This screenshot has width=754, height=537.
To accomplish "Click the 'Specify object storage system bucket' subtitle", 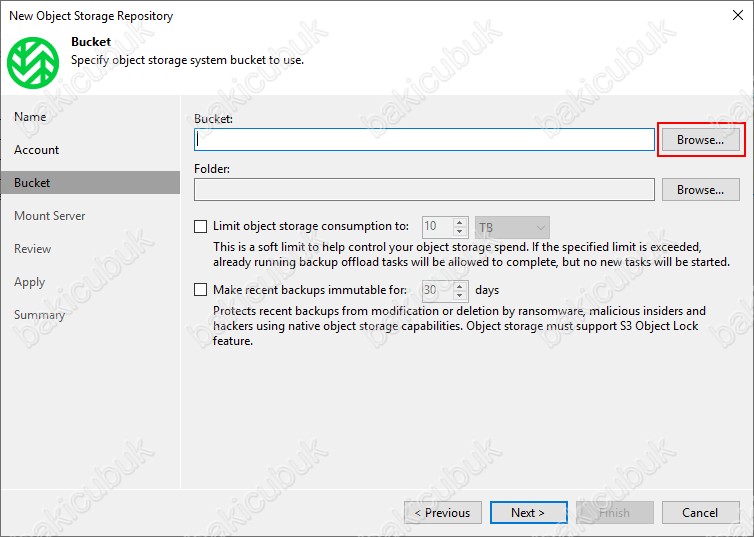I will click(x=188, y=61).
